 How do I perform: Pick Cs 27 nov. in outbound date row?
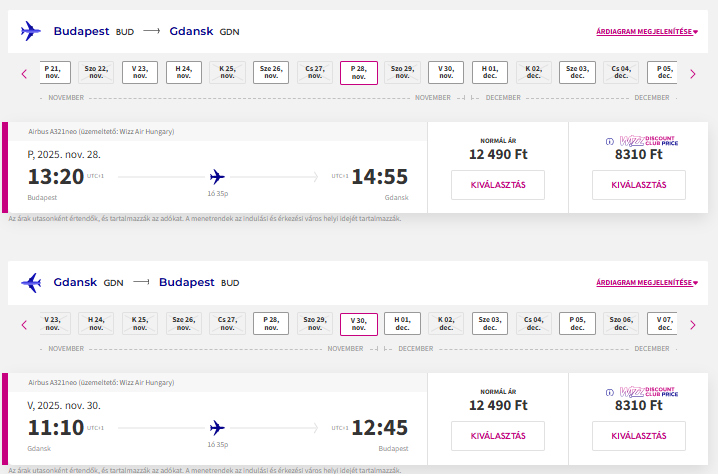click(315, 72)
